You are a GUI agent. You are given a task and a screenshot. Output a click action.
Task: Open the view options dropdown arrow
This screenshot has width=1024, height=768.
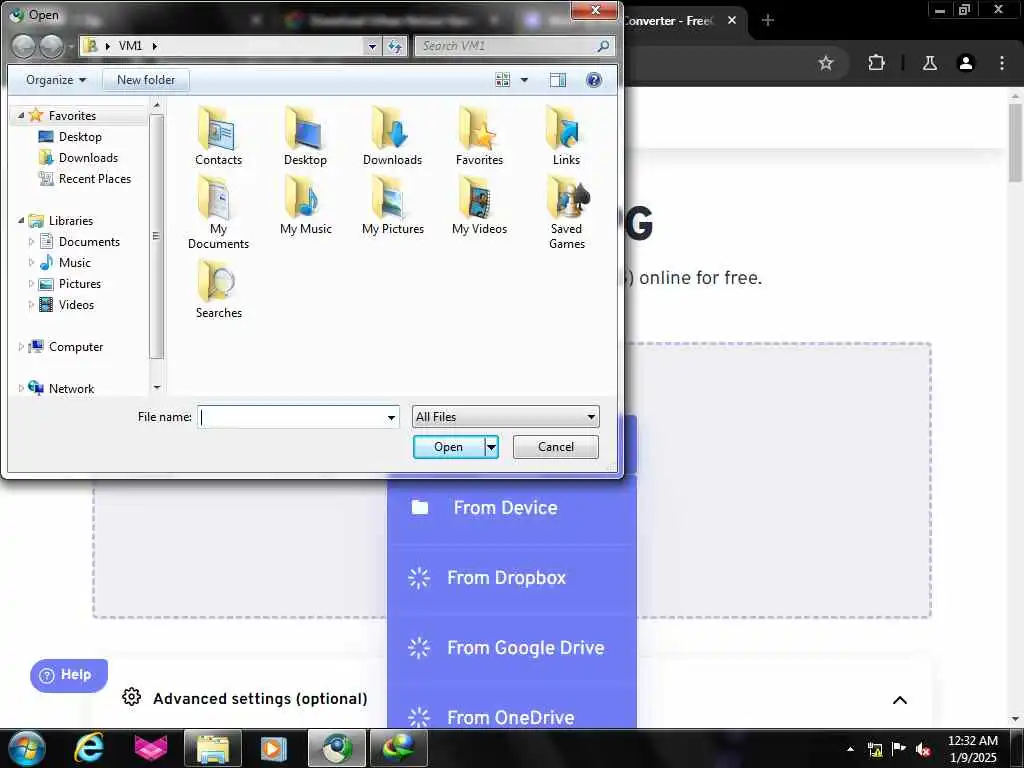pyautogui.click(x=524, y=80)
